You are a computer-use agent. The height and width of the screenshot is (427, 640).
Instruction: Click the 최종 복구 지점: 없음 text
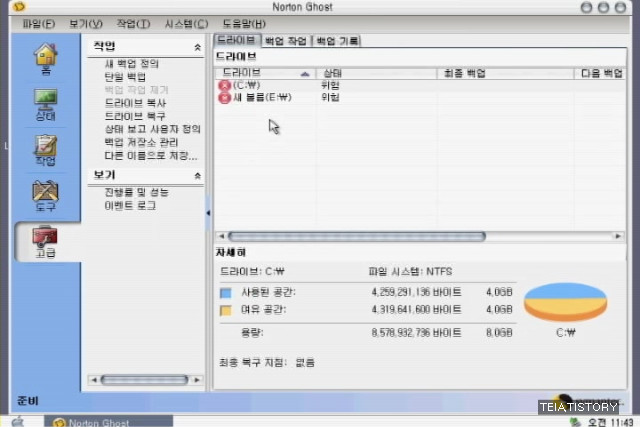pos(267,363)
